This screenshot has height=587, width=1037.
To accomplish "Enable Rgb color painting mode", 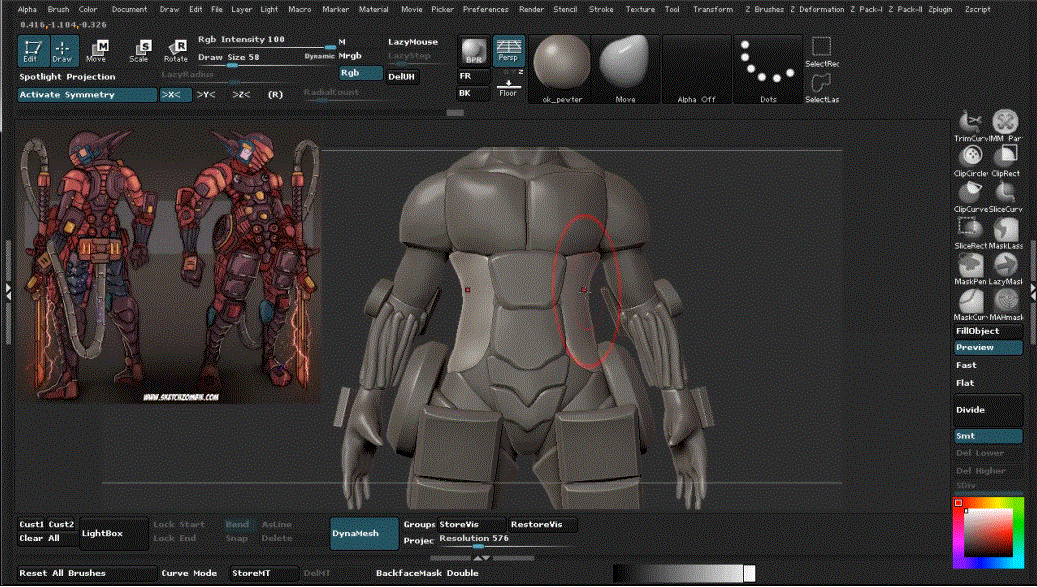I will [x=360, y=73].
